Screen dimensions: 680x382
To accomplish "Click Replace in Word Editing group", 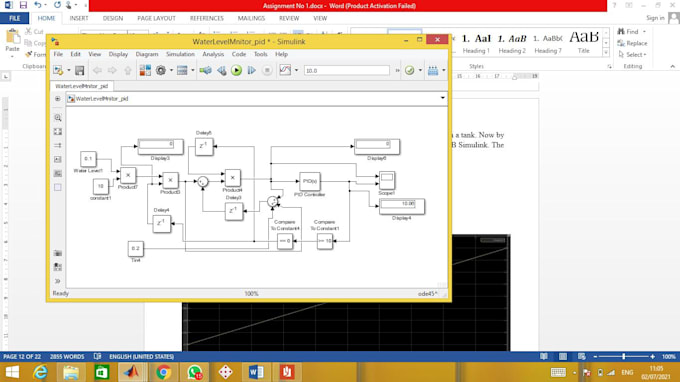I will (632, 43).
